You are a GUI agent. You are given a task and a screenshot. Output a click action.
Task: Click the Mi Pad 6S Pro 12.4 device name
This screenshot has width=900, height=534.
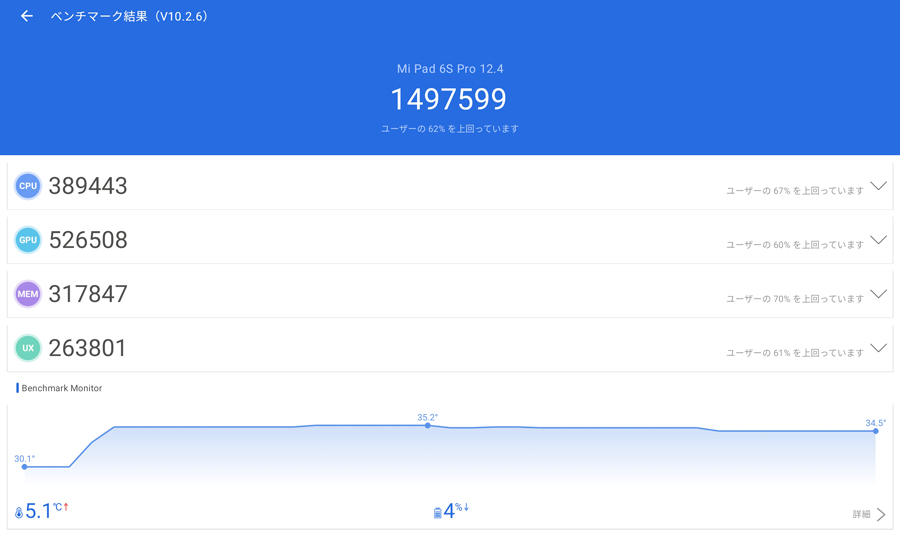click(x=450, y=69)
